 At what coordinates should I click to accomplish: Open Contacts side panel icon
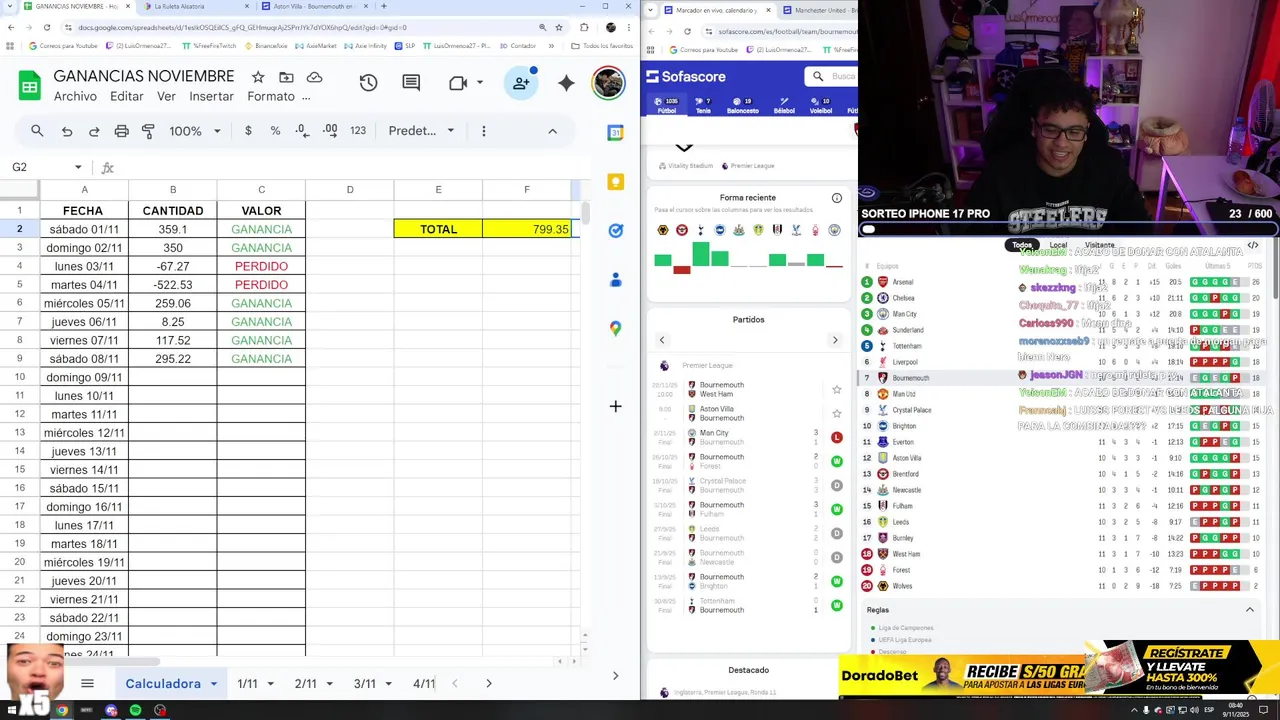615,279
